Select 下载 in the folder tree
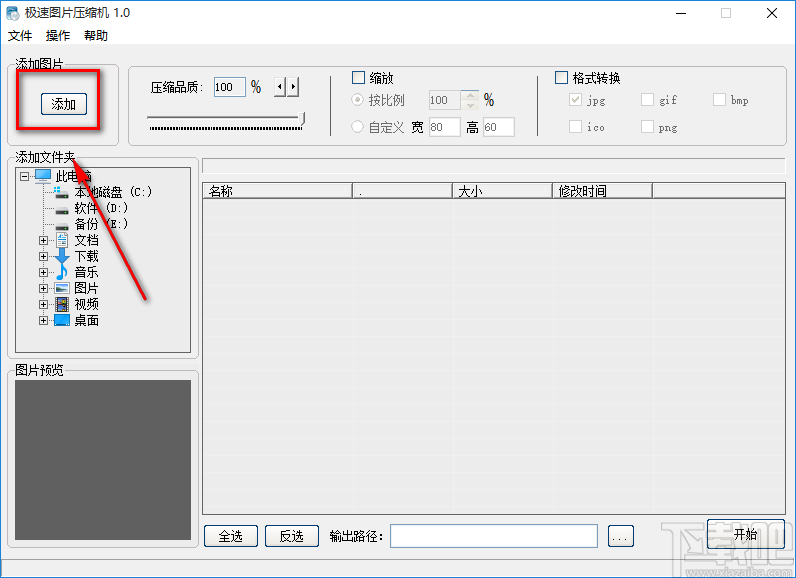This screenshot has height=578, width=796. tap(86, 256)
